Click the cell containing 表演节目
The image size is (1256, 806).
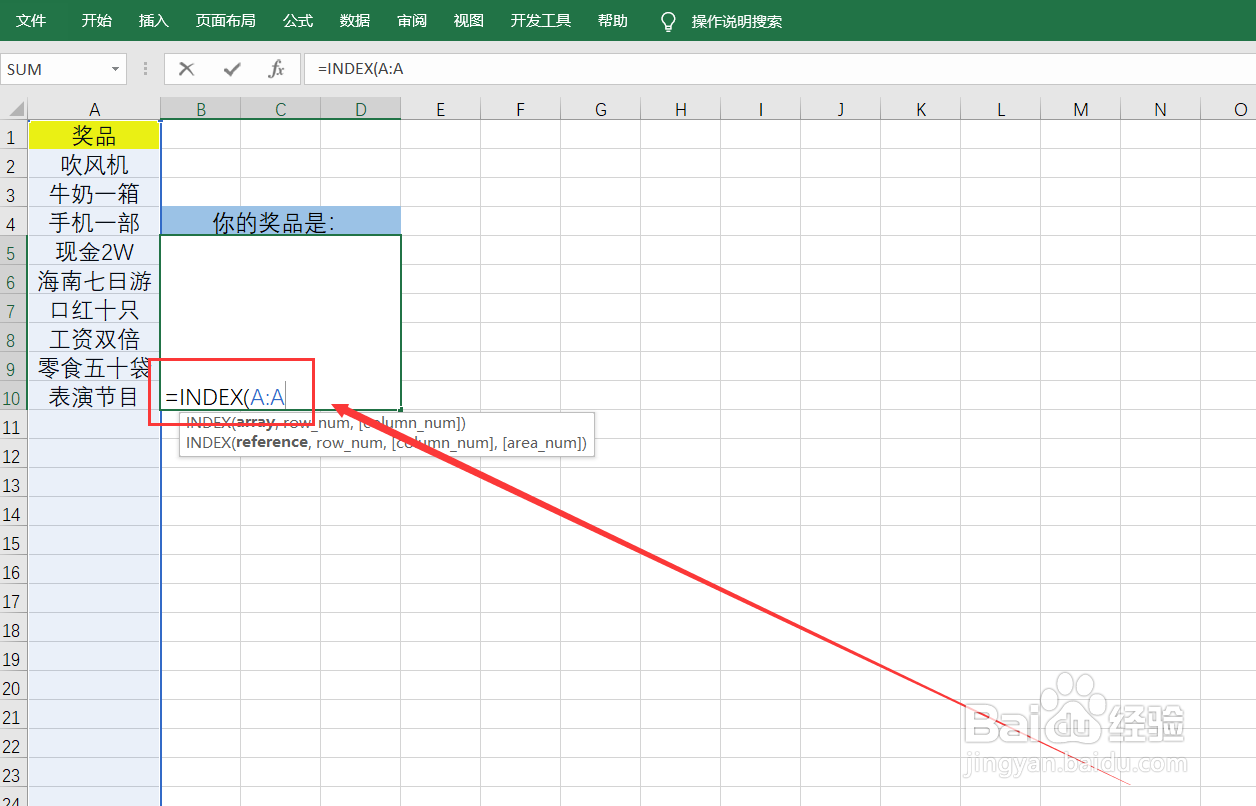94,396
